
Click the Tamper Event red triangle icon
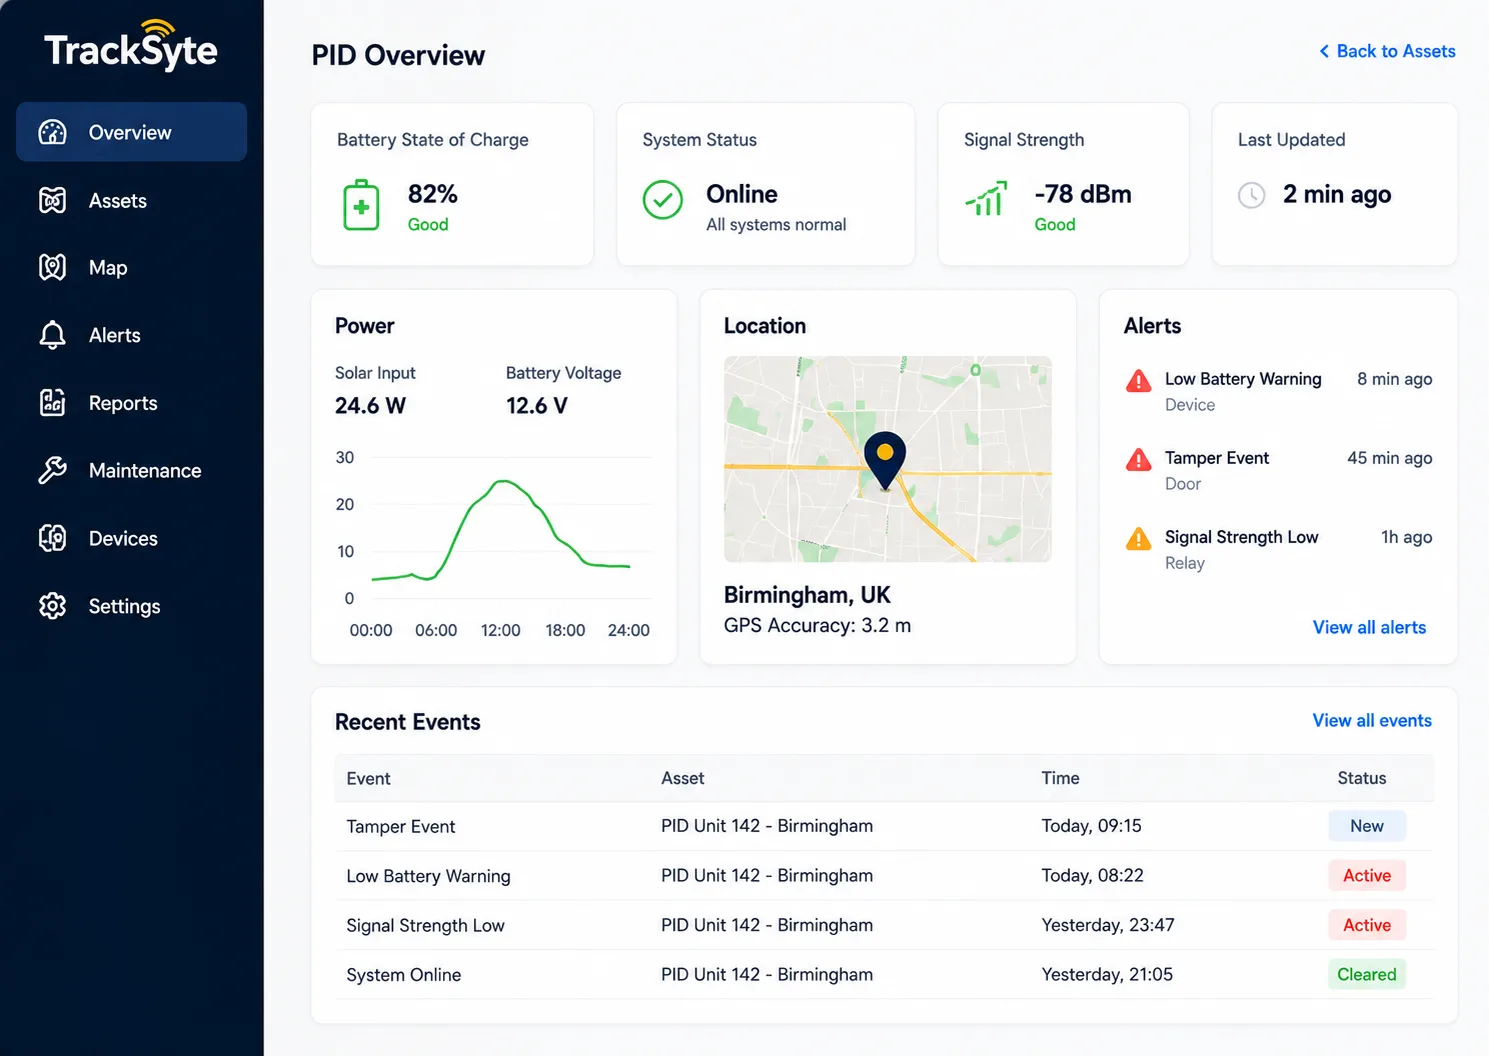(1138, 460)
